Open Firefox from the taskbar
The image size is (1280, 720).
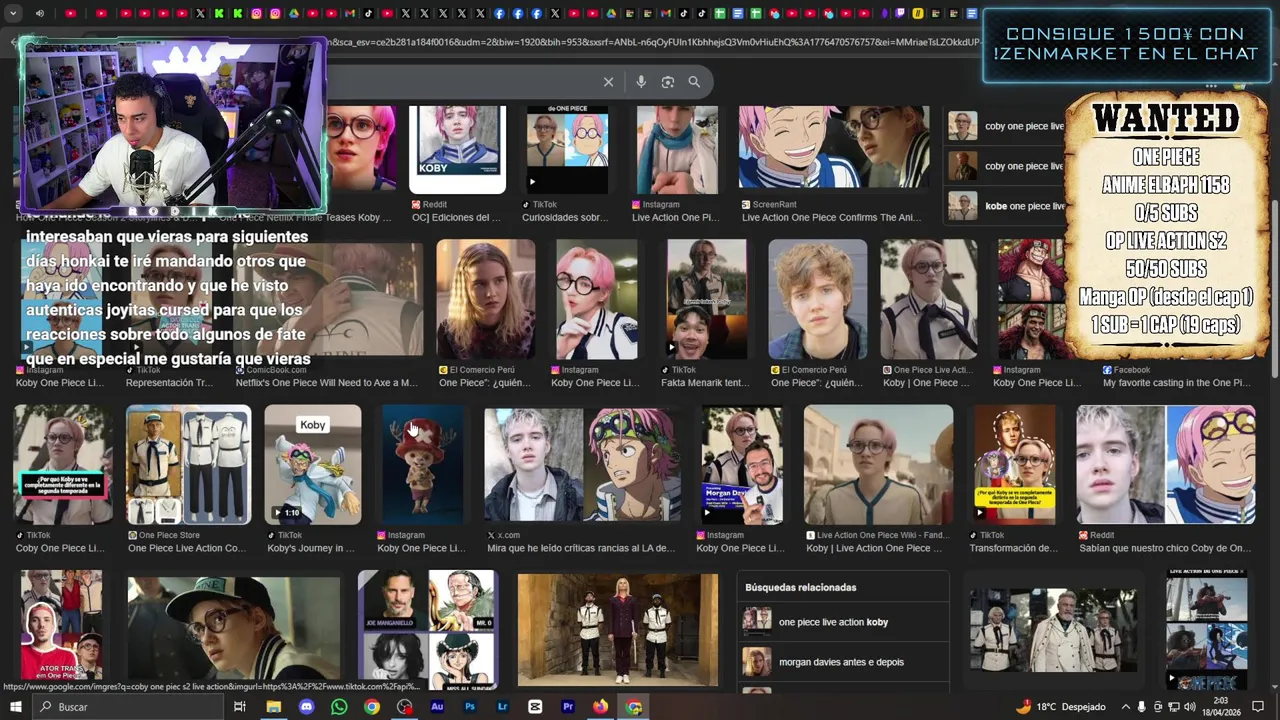coord(600,707)
